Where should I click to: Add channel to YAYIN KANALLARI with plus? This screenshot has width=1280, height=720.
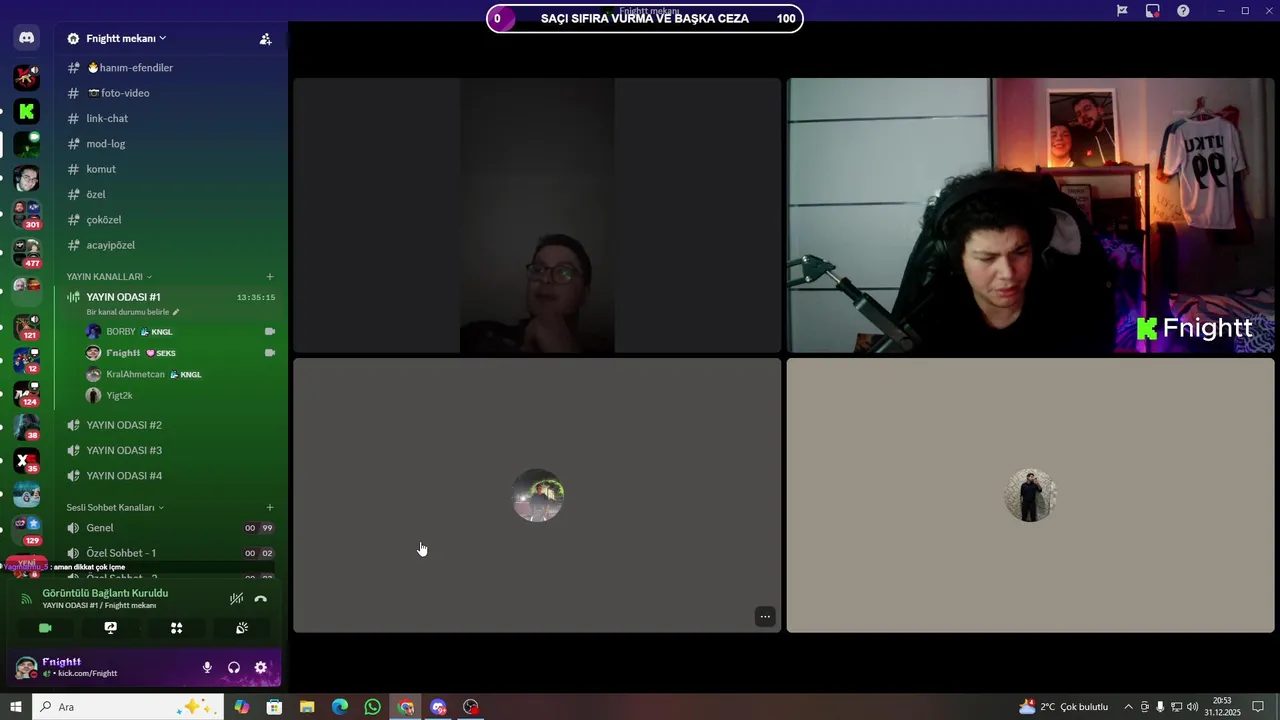270,276
